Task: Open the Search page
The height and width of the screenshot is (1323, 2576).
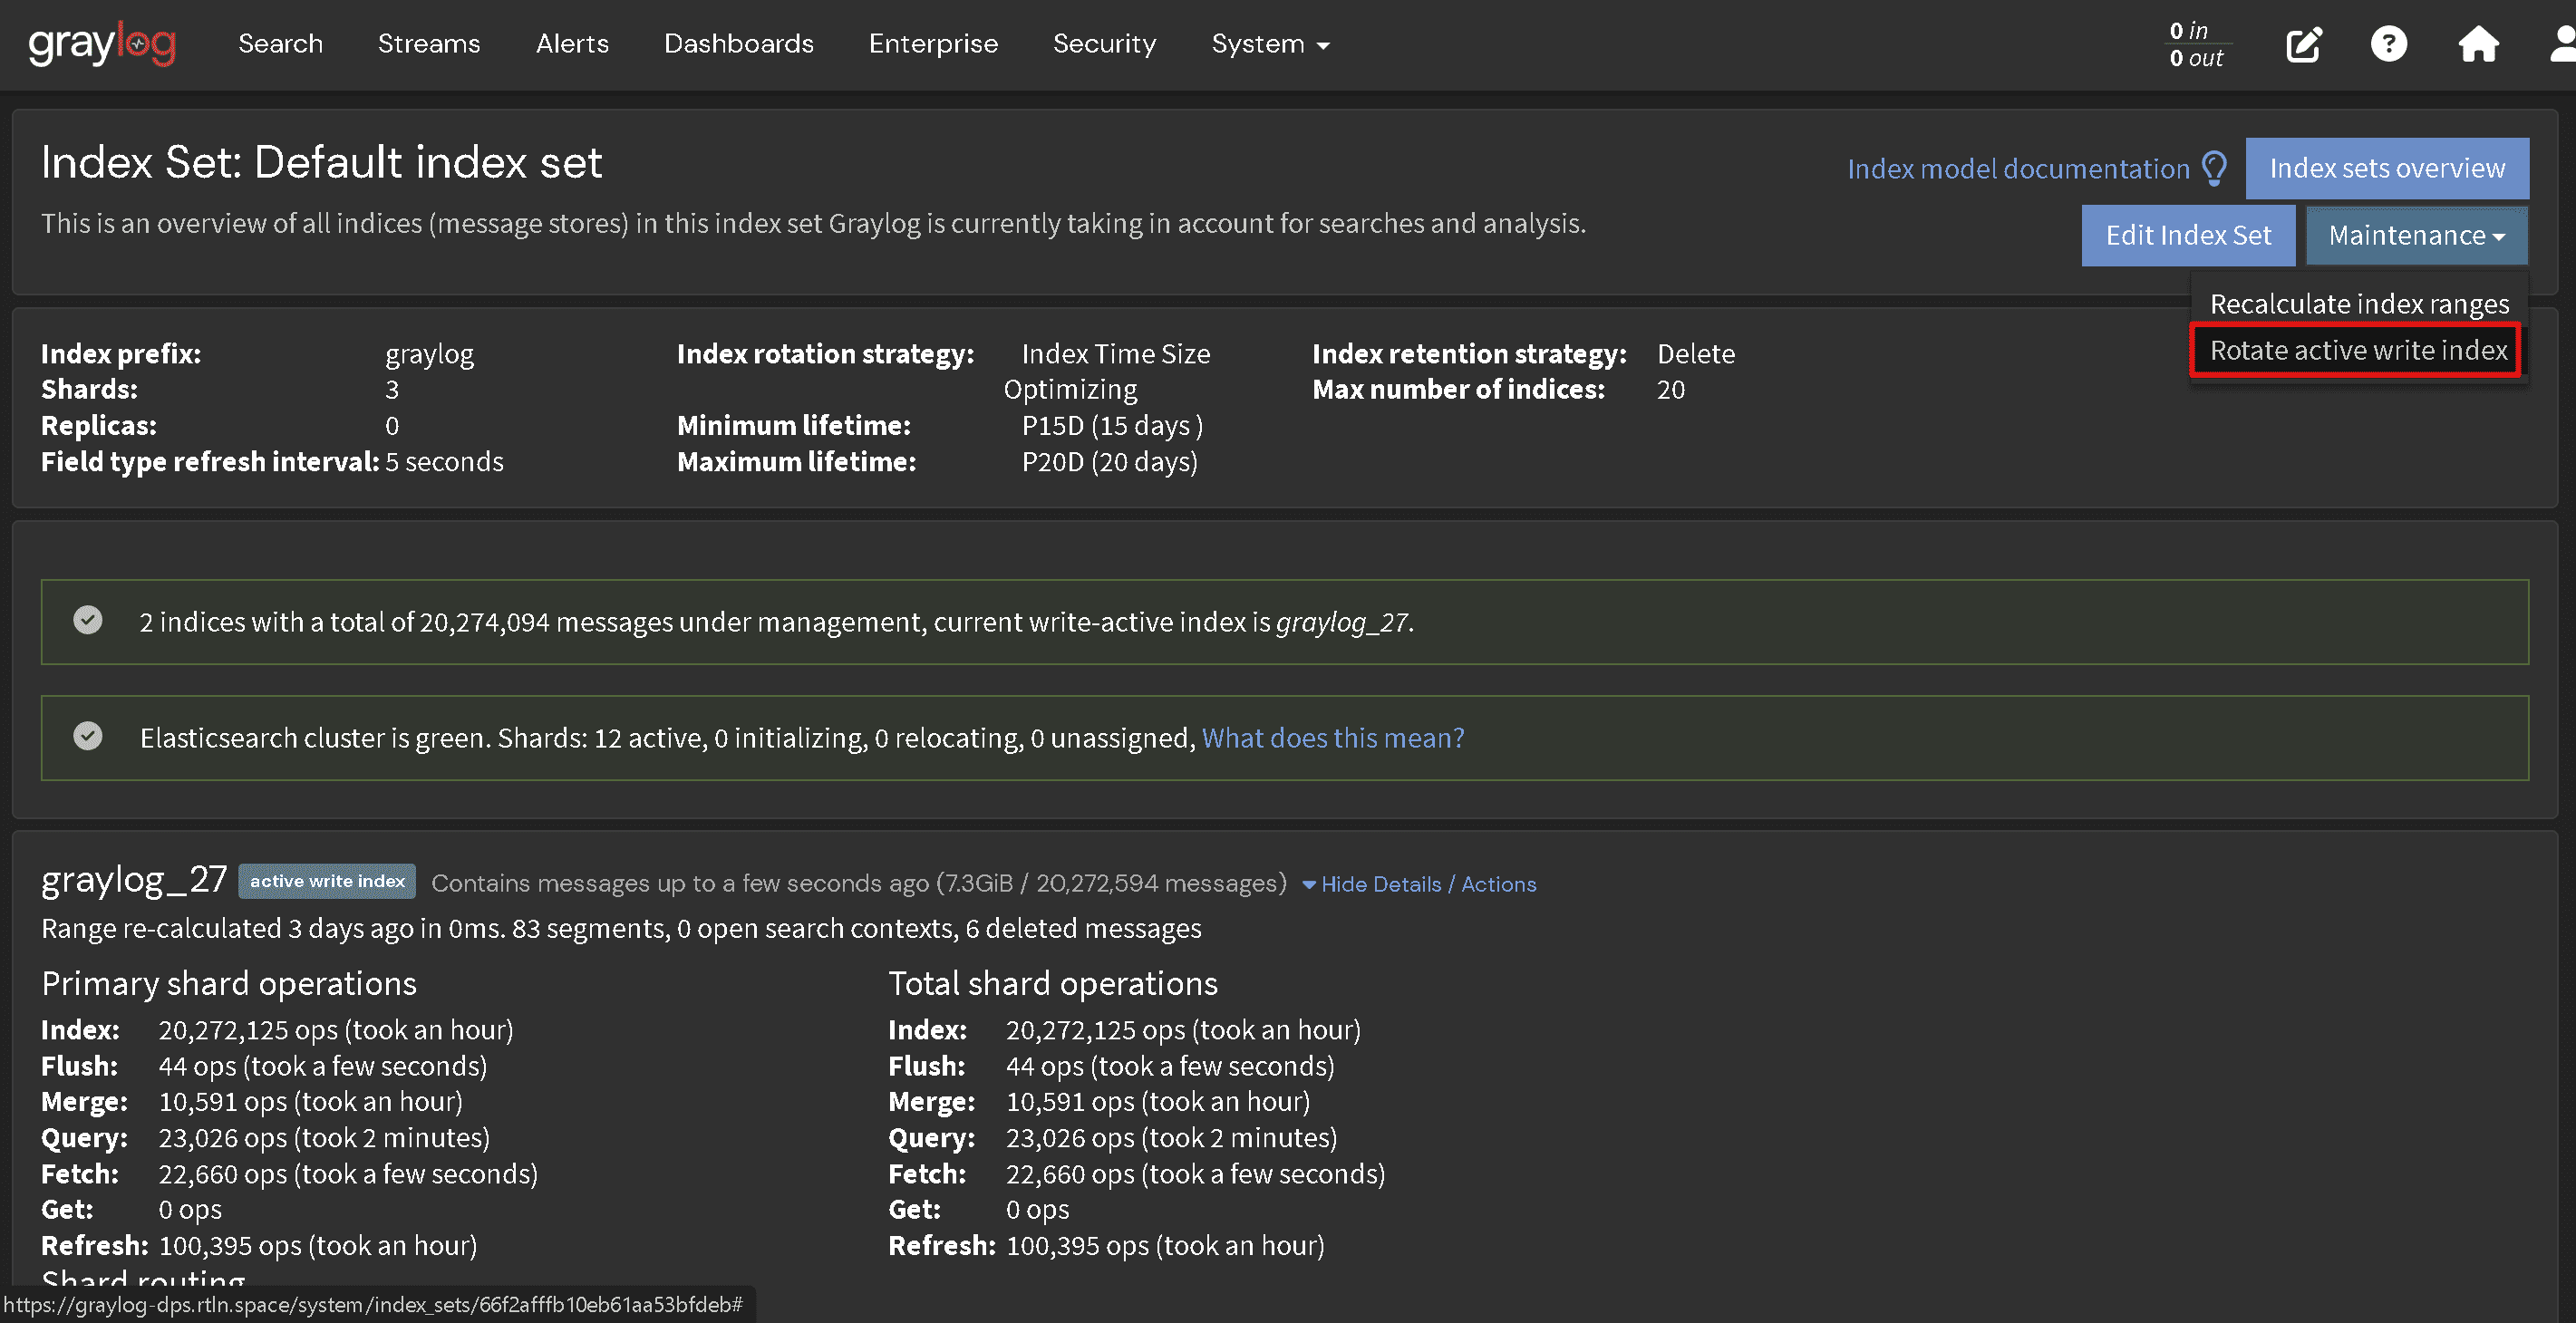Action: (x=280, y=44)
